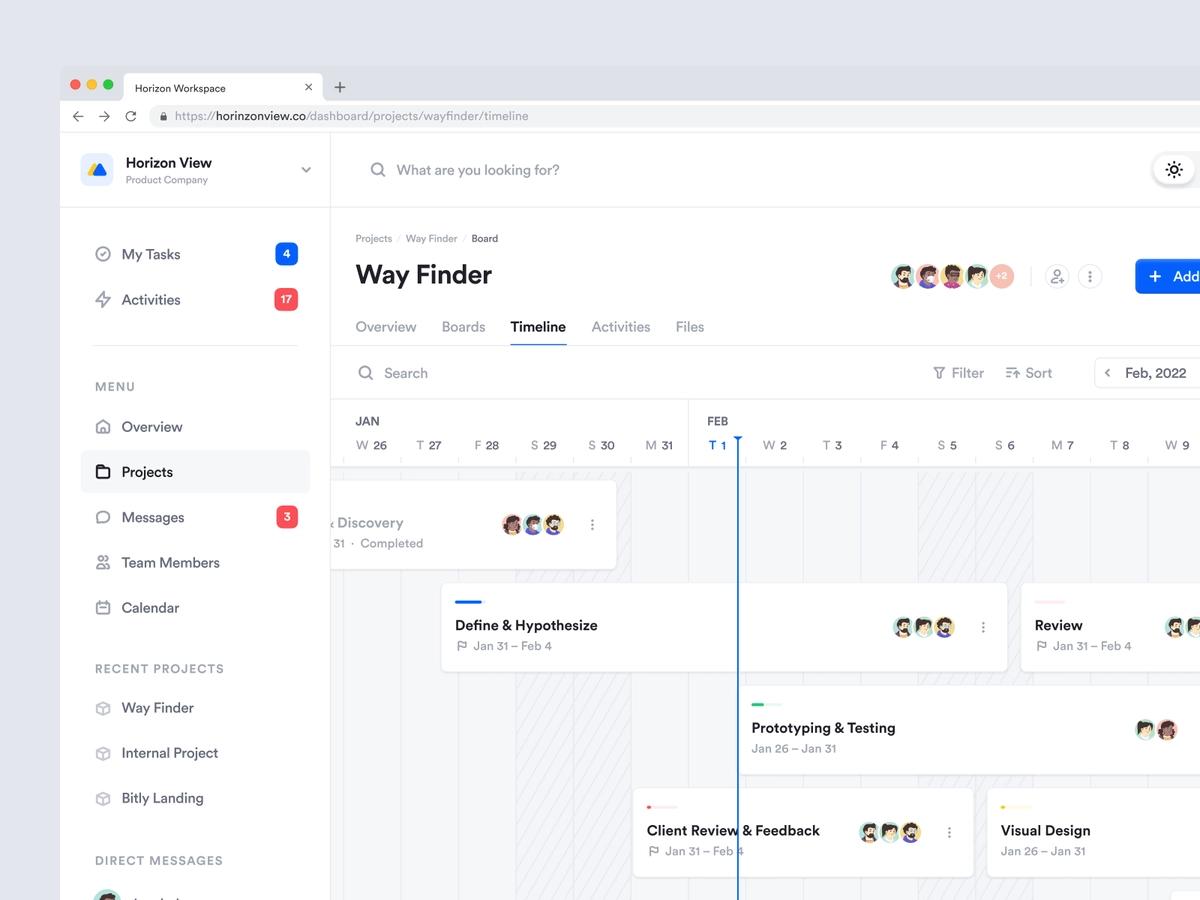The height and width of the screenshot is (900, 1200).
Task: Click Discovery card member avatars
Action: click(x=533, y=525)
